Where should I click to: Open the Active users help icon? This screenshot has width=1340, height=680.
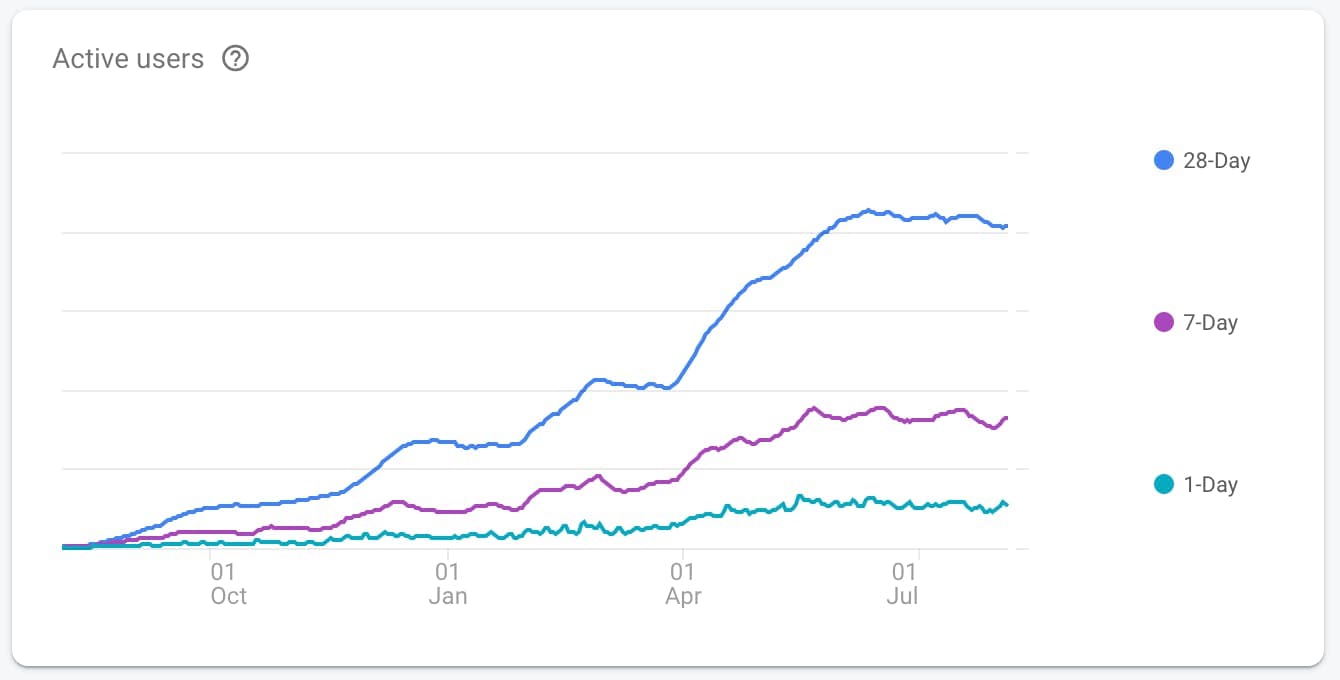point(235,59)
